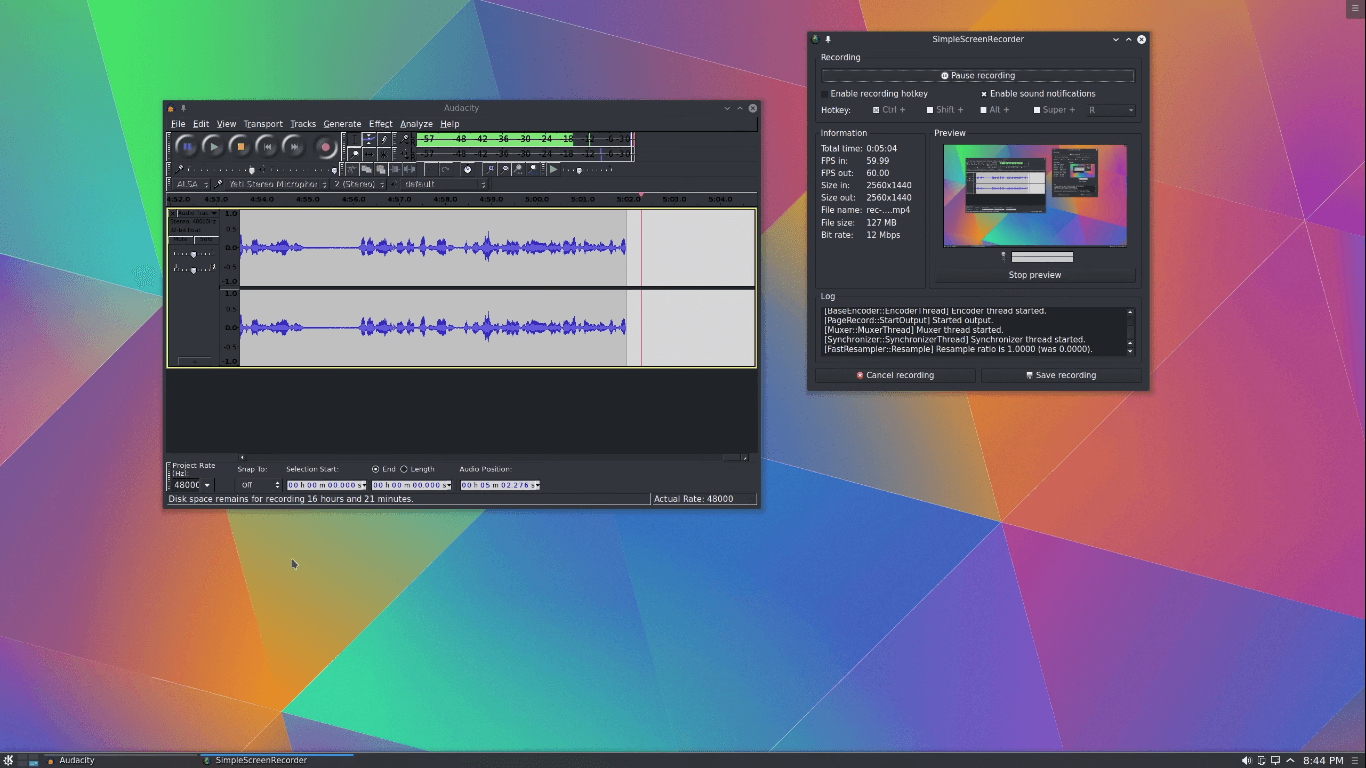The width and height of the screenshot is (1366, 768).
Task: Skip to Start of the track
Action: [267, 147]
